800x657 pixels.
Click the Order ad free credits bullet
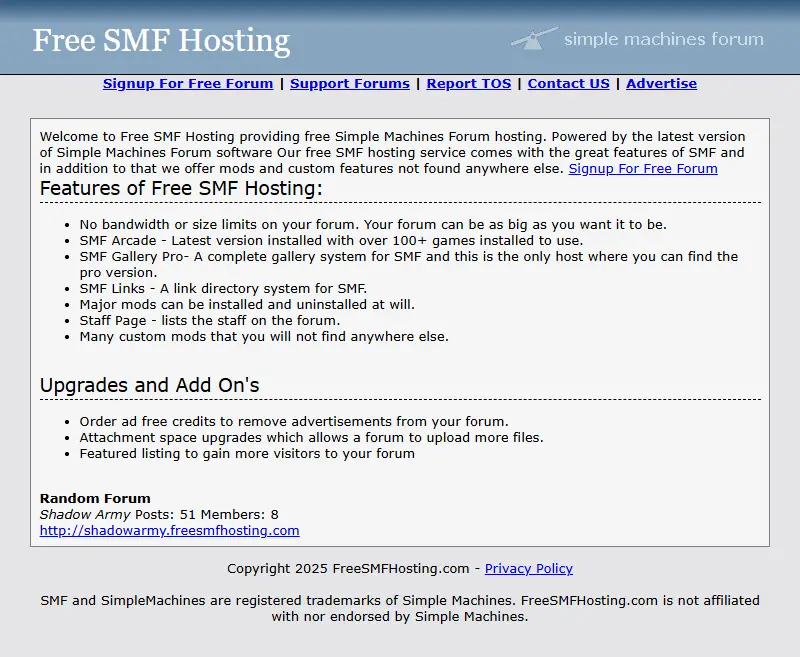point(294,421)
